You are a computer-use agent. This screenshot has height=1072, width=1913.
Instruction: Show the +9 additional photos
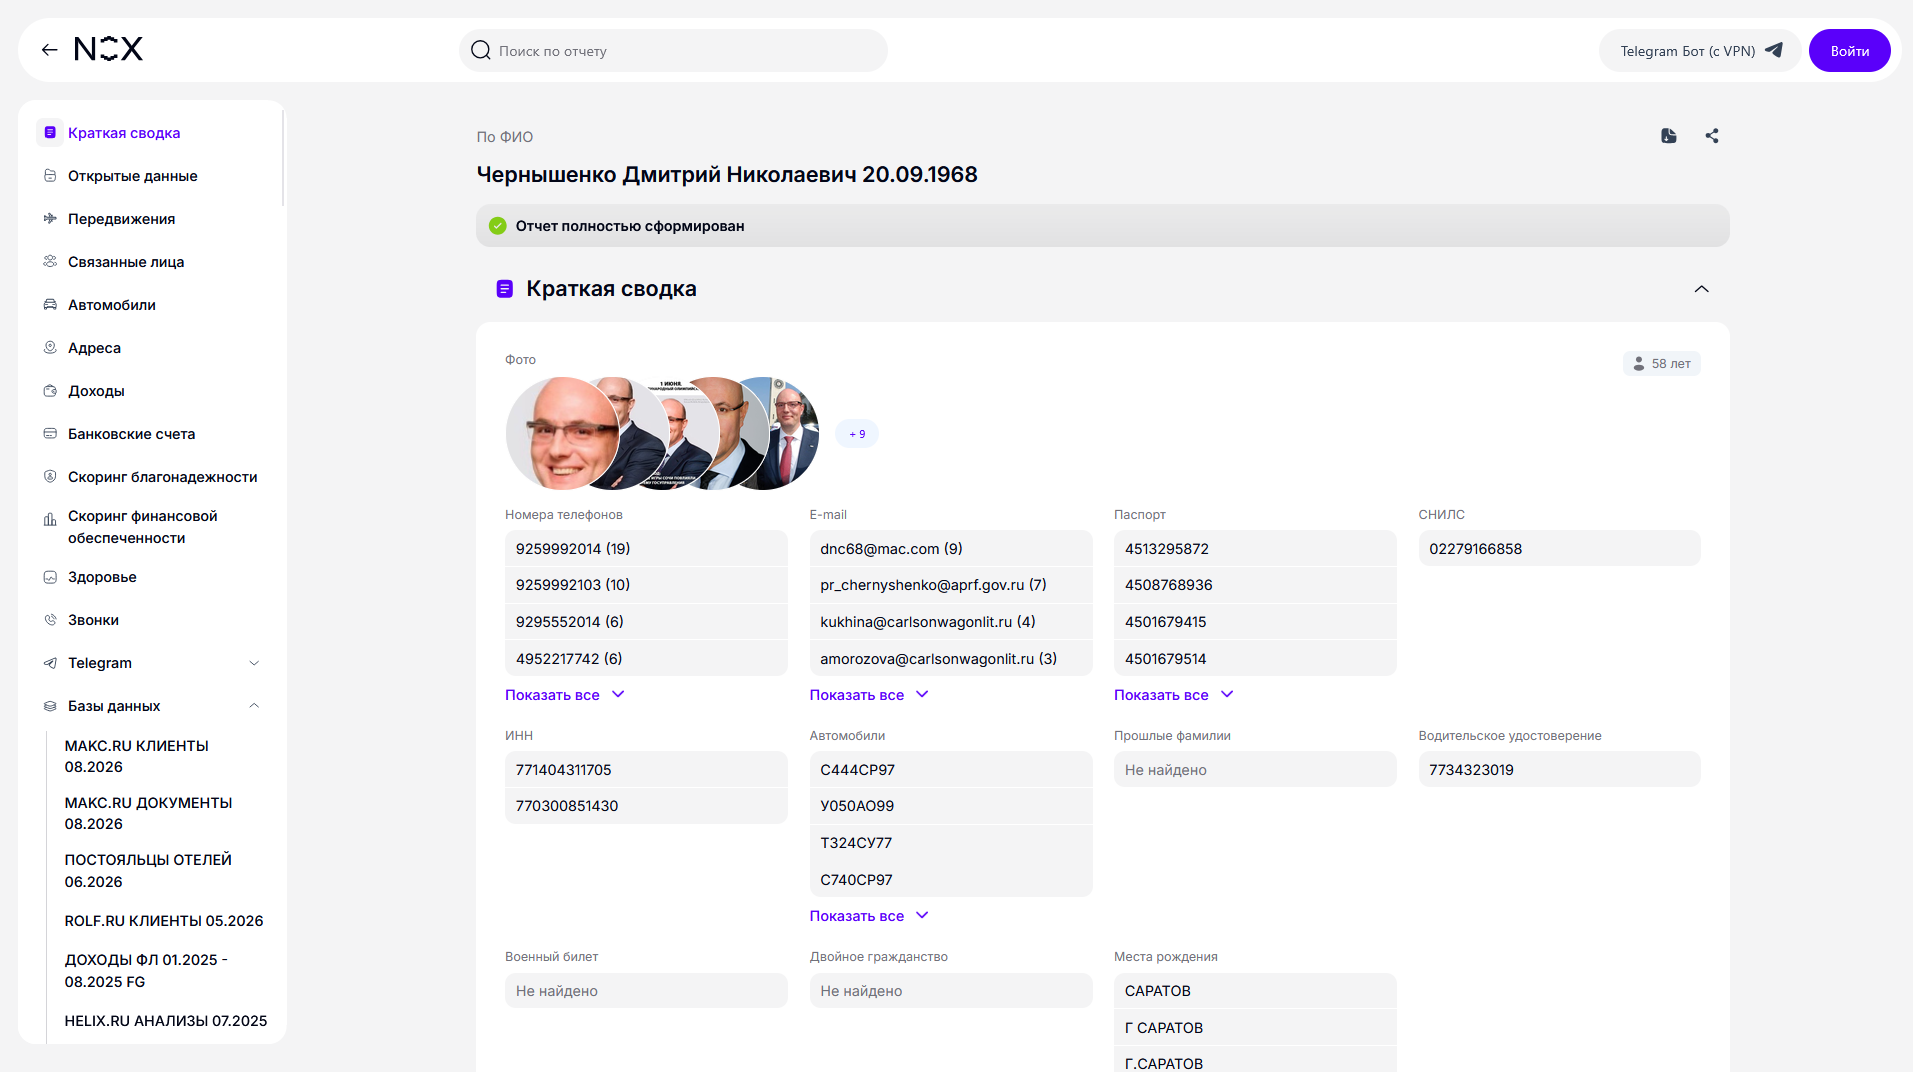(x=857, y=434)
